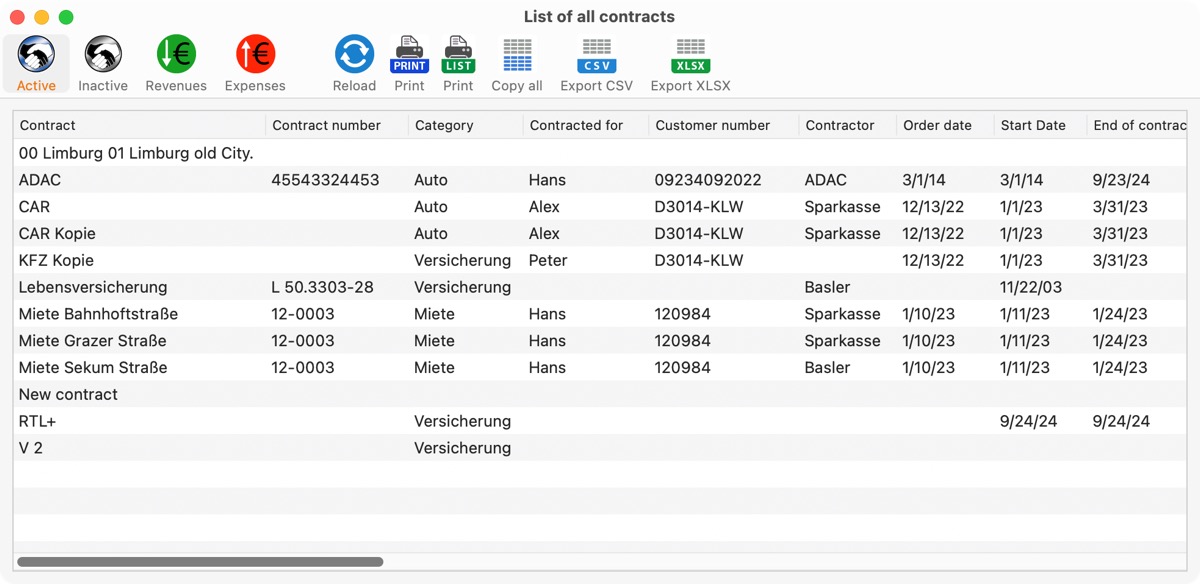The image size is (1200, 584).
Task: Select the Active contracts handshake icon
Action: point(36,55)
